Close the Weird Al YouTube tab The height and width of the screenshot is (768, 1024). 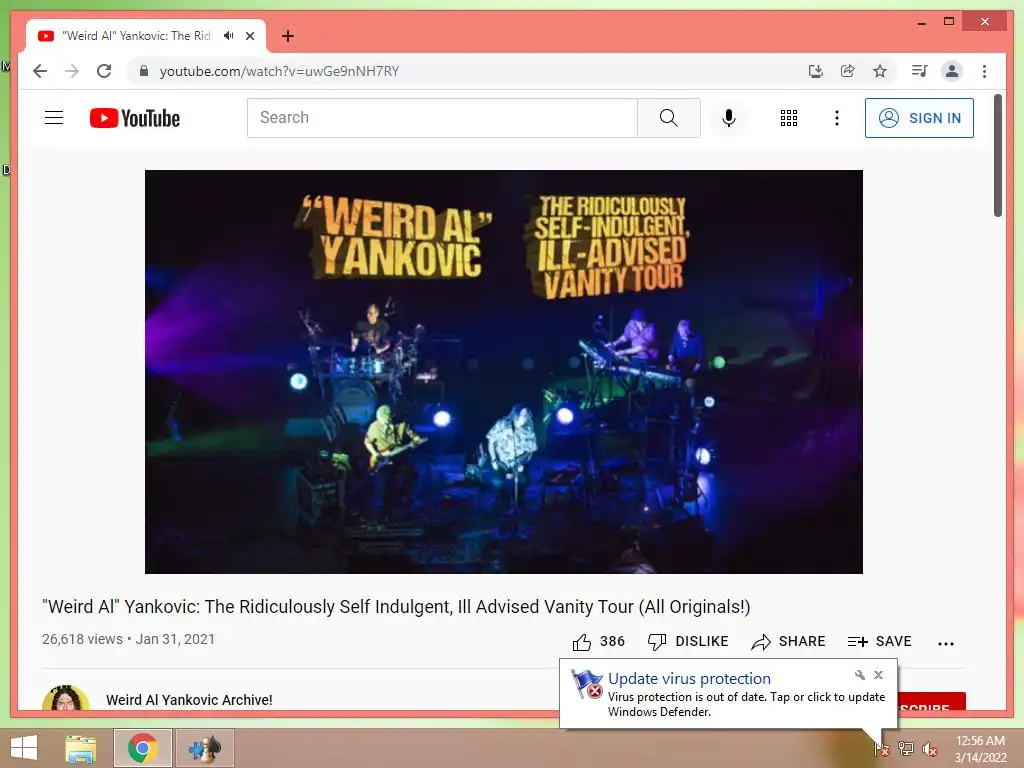click(x=249, y=36)
